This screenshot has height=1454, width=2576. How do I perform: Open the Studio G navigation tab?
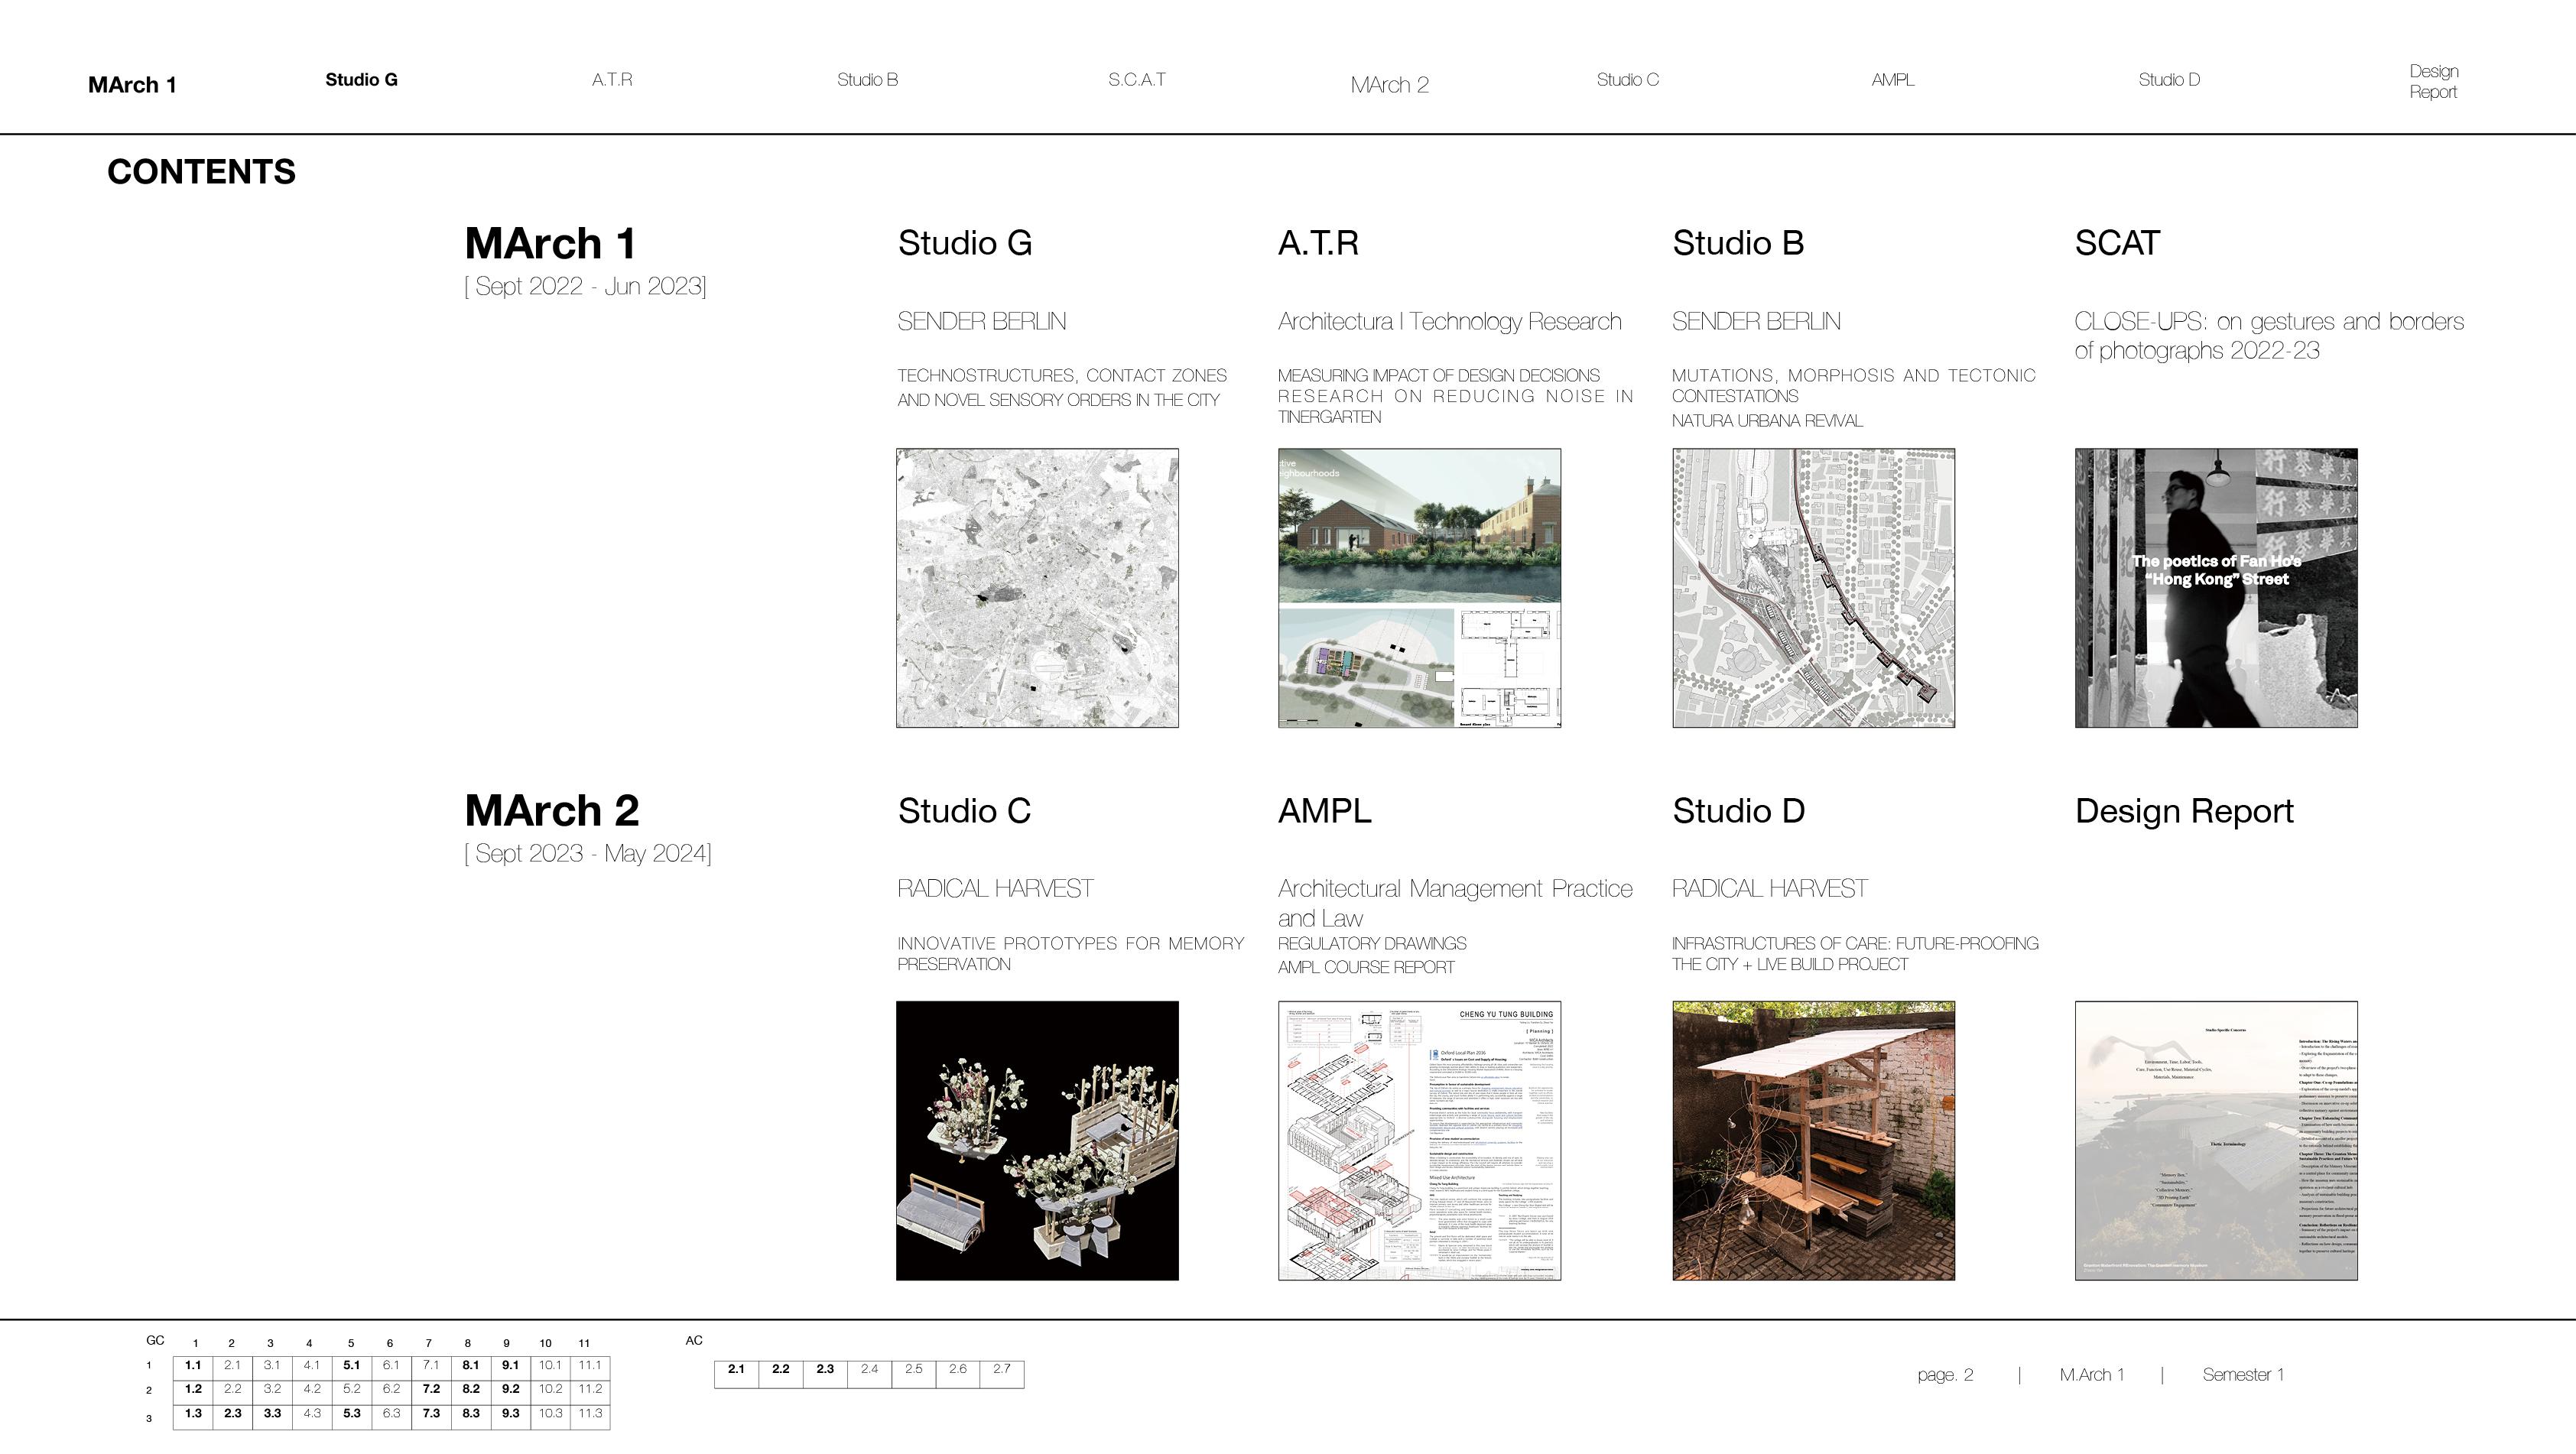[x=361, y=80]
